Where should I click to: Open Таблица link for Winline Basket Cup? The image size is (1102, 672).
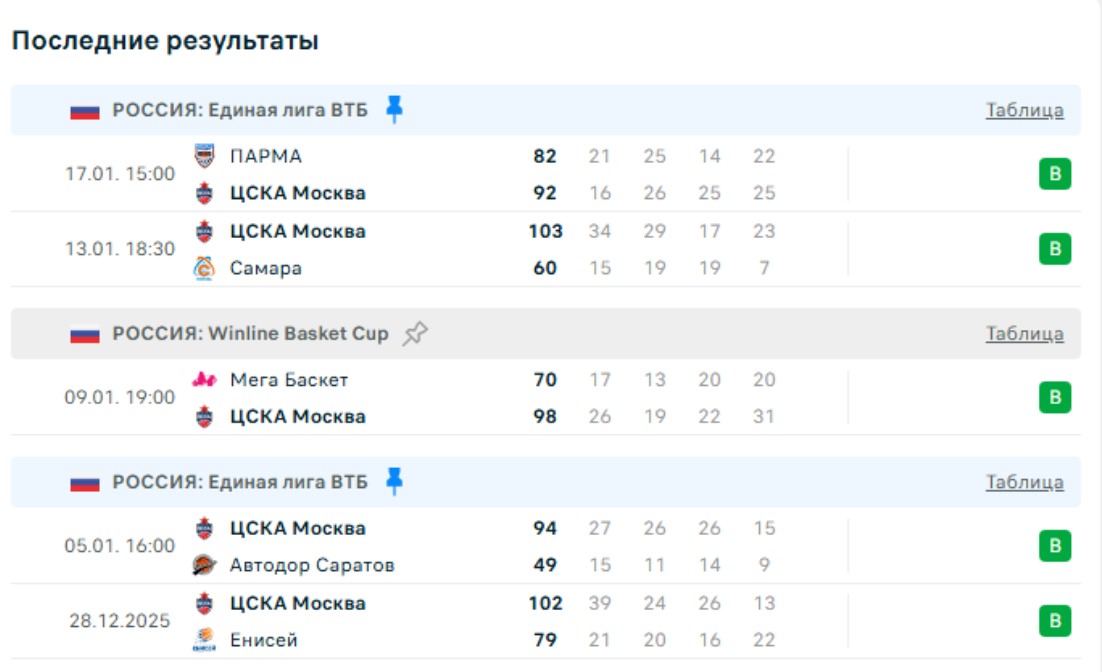click(x=1024, y=334)
